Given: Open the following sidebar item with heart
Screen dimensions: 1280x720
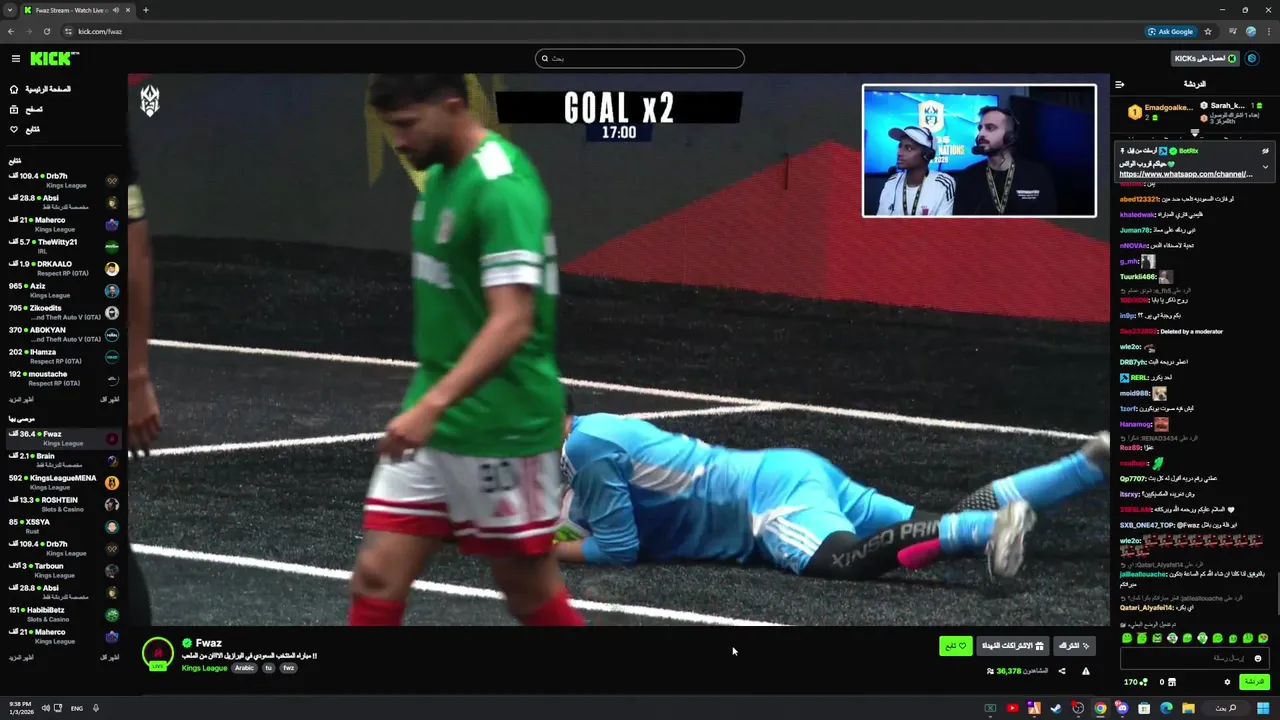Looking at the screenshot, I should 25,129.
